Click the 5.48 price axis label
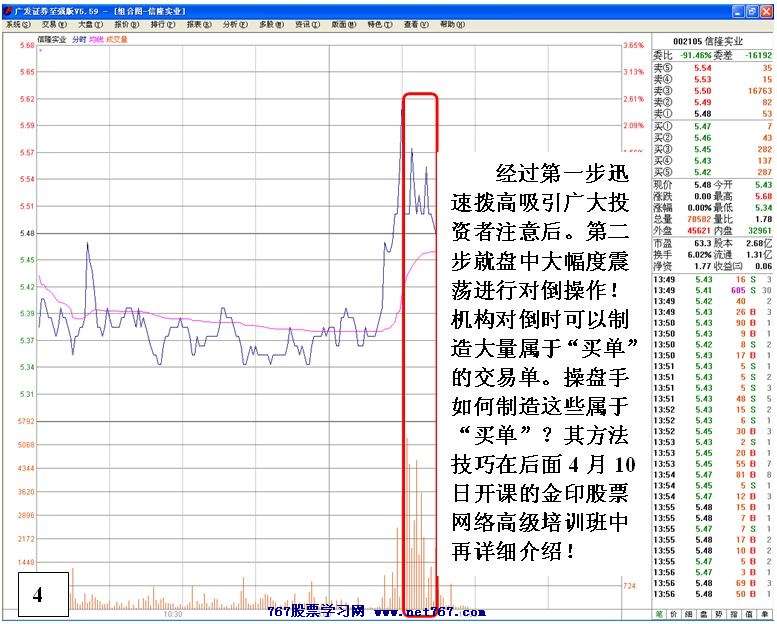The image size is (777, 624). pyautogui.click(x=27, y=233)
